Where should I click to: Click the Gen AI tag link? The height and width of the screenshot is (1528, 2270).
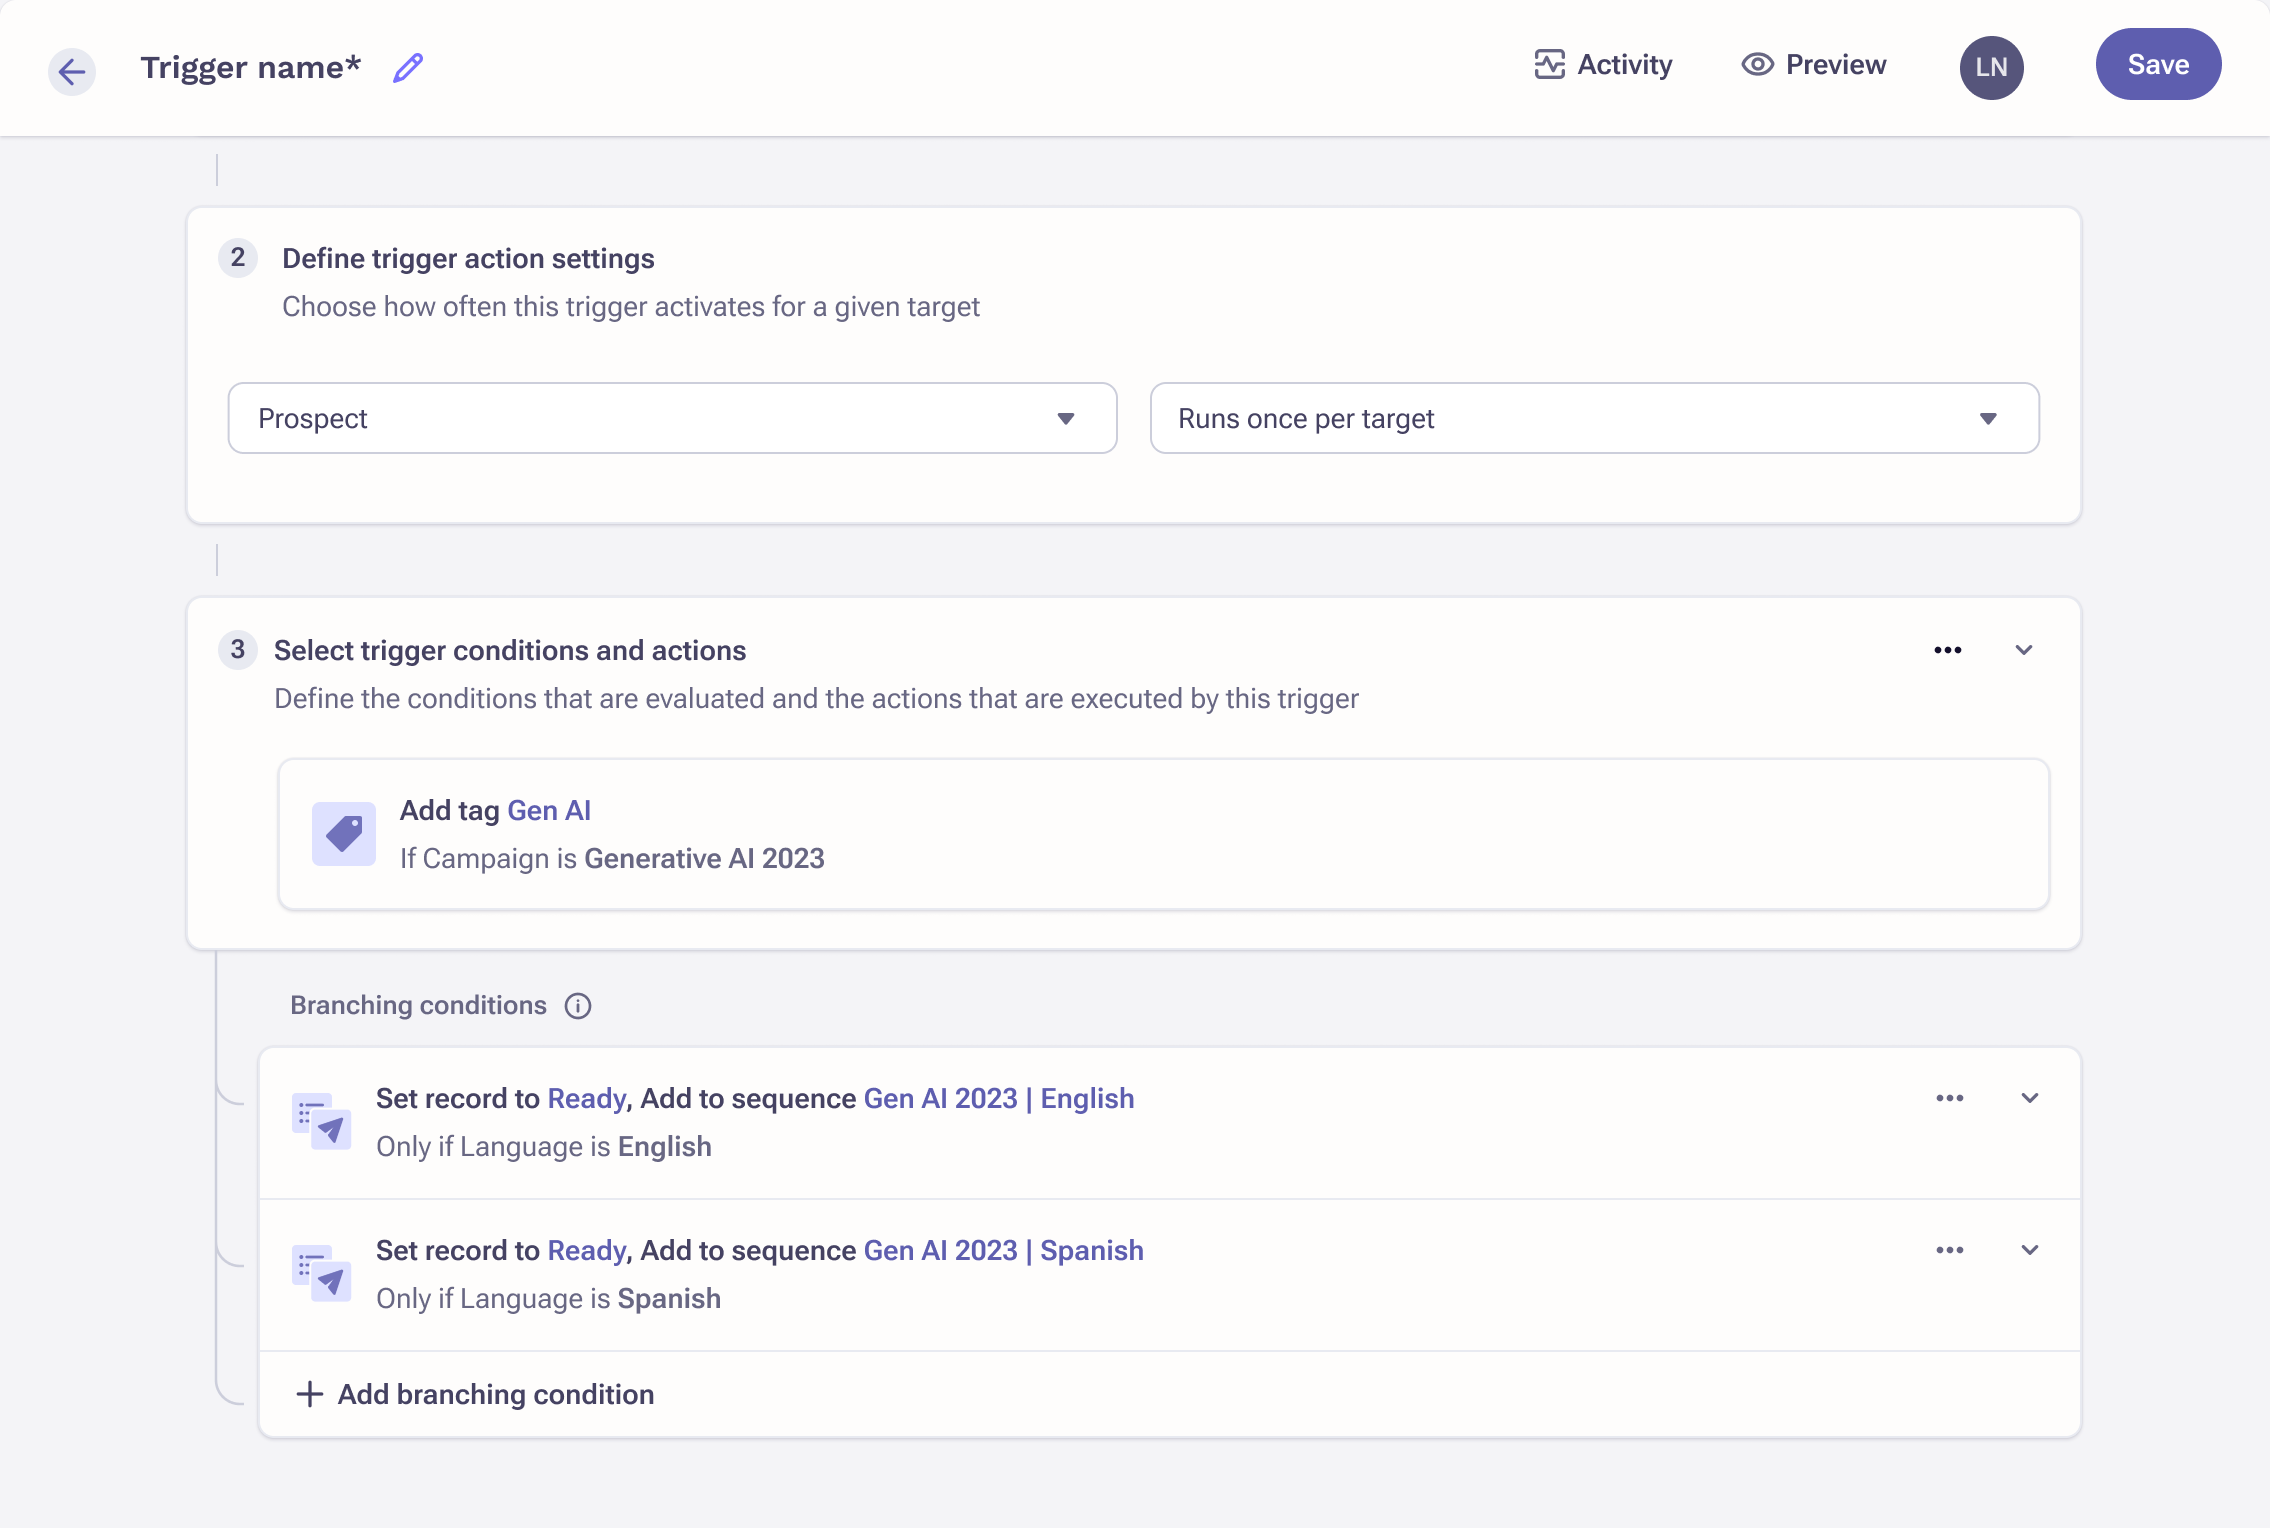coord(549,810)
